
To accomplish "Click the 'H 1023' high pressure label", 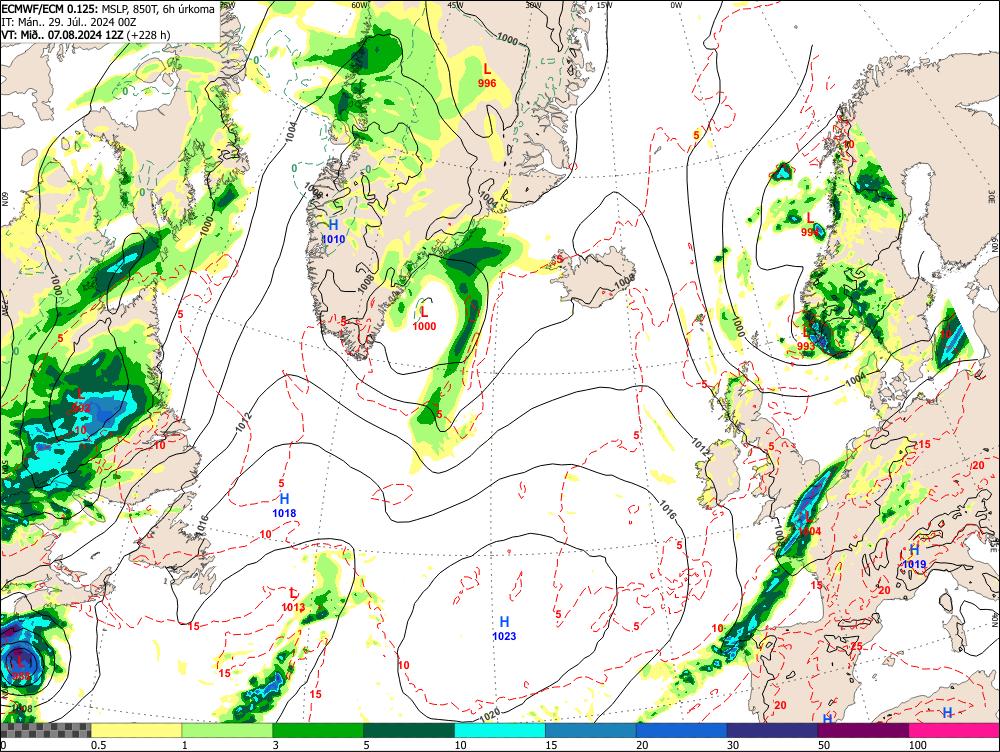I will [x=504, y=628].
